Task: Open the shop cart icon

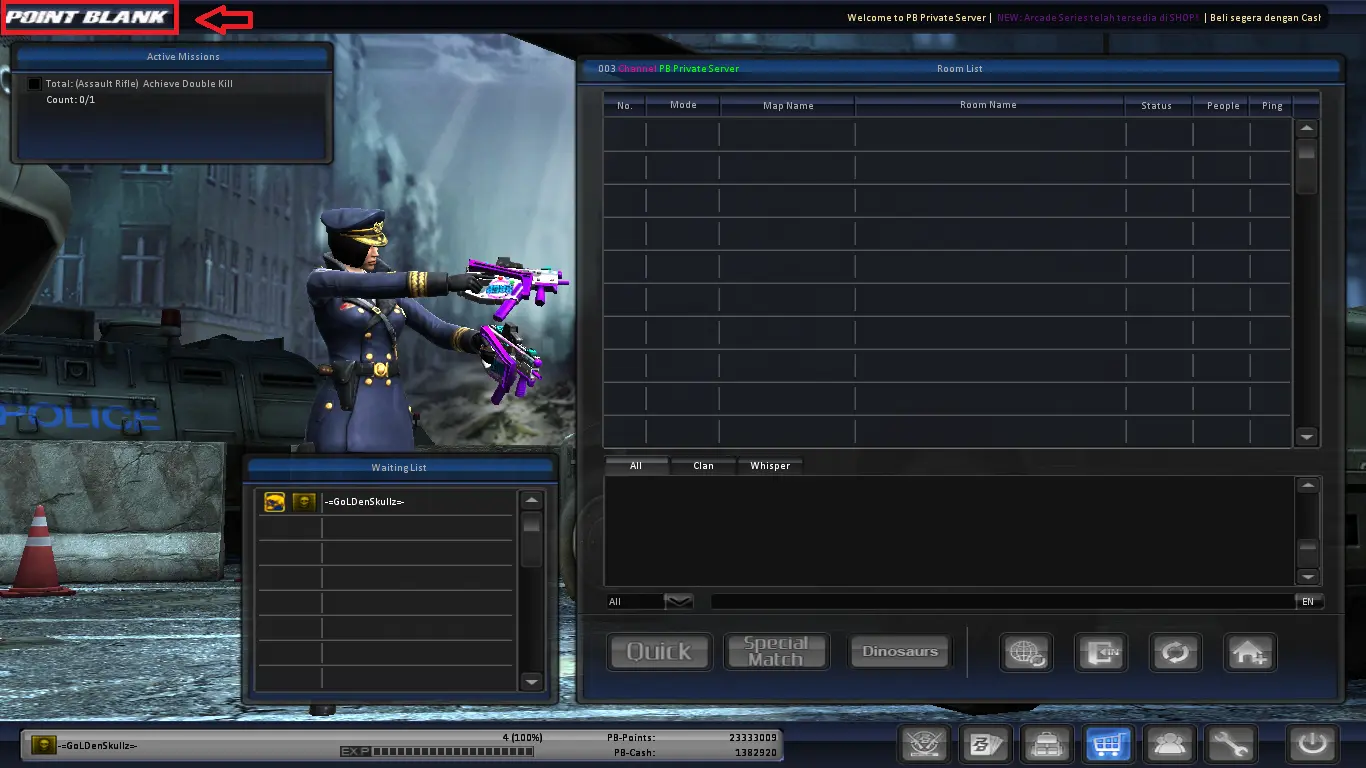Action: point(1109,745)
